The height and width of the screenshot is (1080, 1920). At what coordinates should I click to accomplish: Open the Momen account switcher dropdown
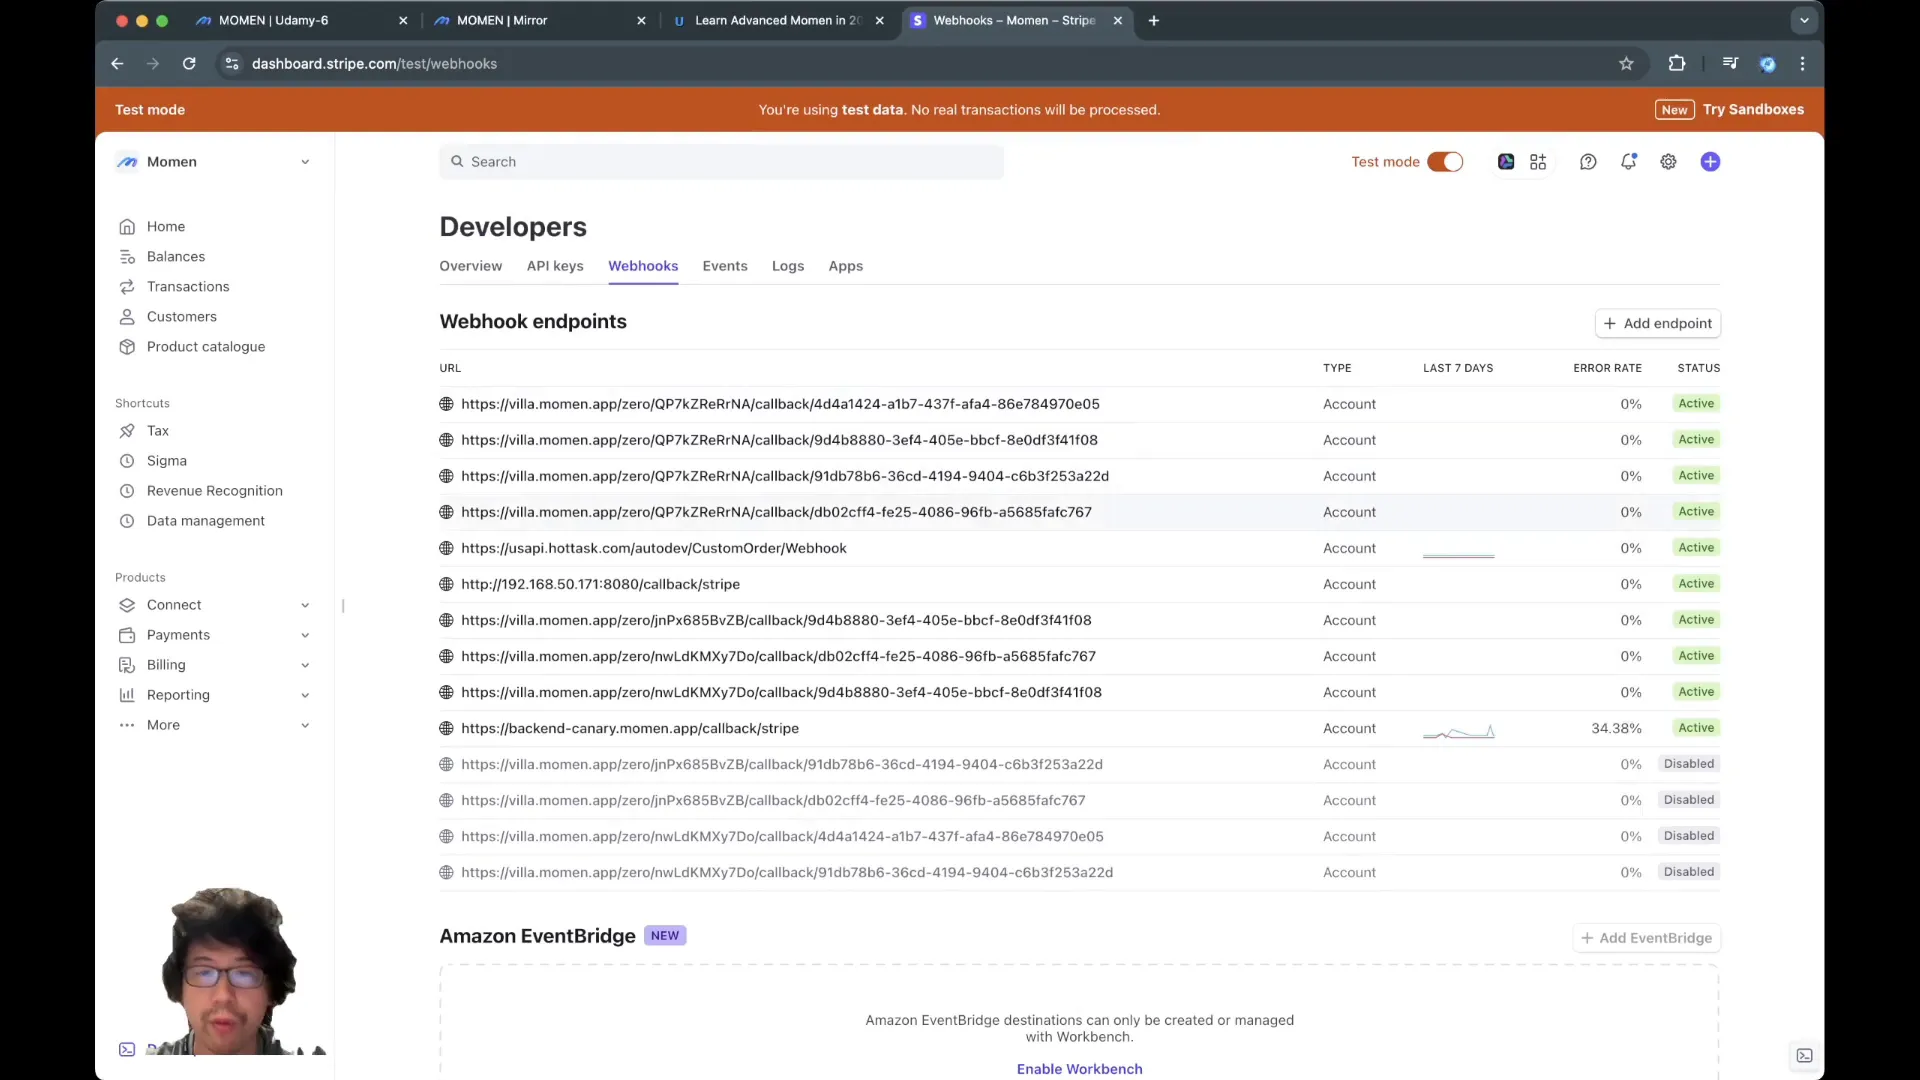(x=213, y=162)
